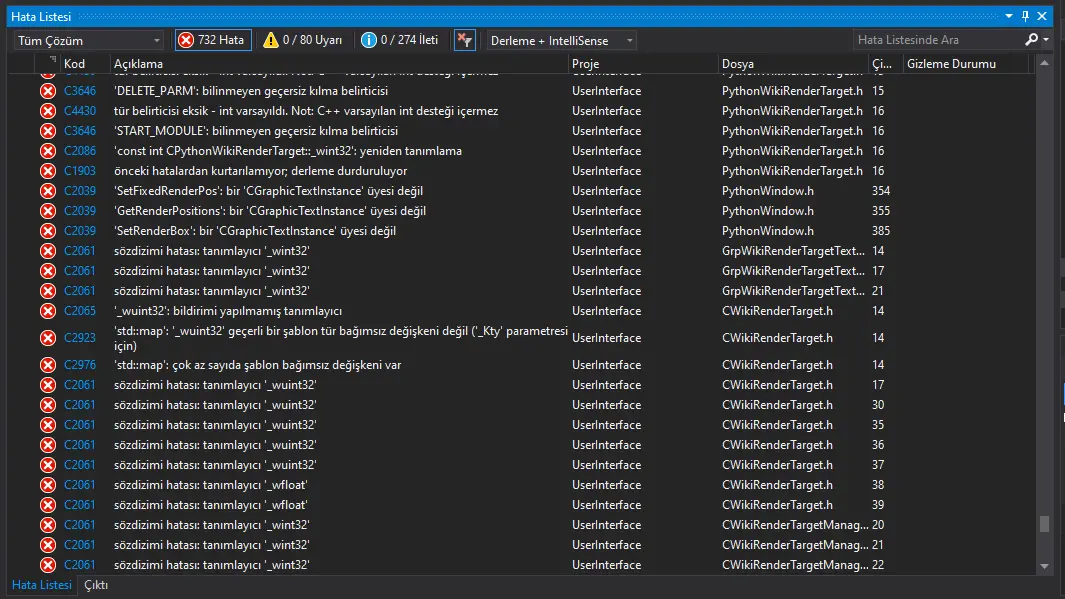Open the window position menu arrow in title bar
The height and width of the screenshot is (599, 1065).
click(x=1009, y=17)
